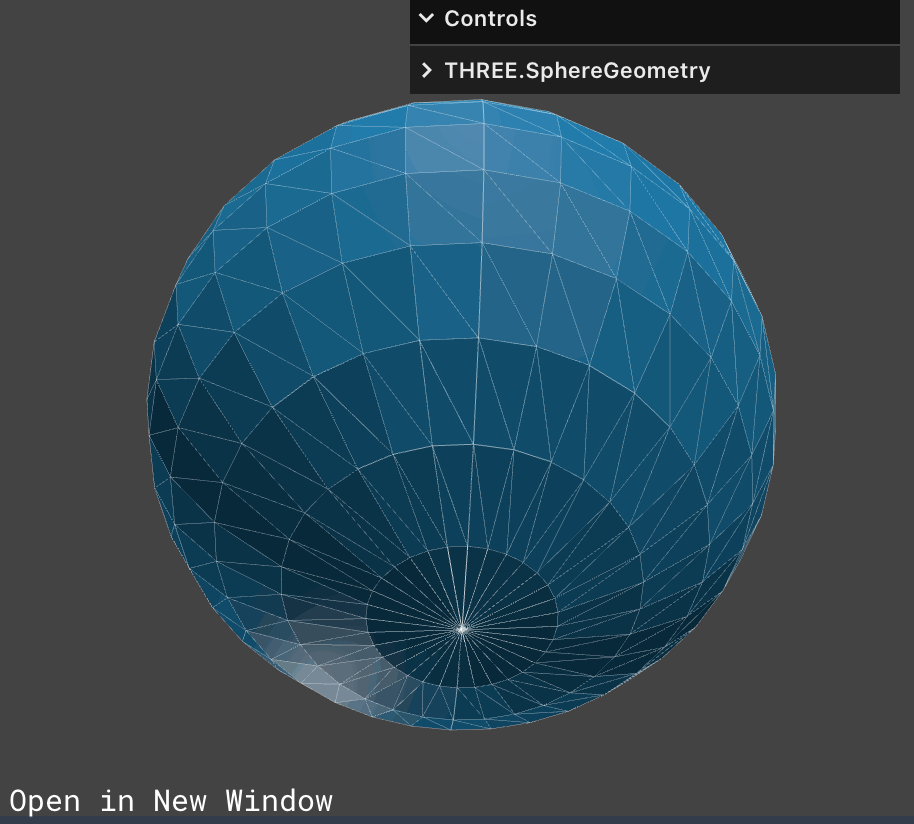Open the demo via Open in New Window
This screenshot has height=824, width=914.
click(171, 801)
